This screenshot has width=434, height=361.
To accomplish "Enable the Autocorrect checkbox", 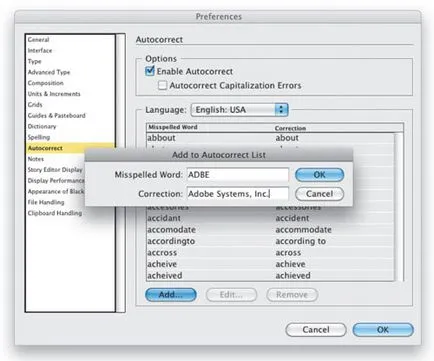I will pyautogui.click(x=150, y=71).
